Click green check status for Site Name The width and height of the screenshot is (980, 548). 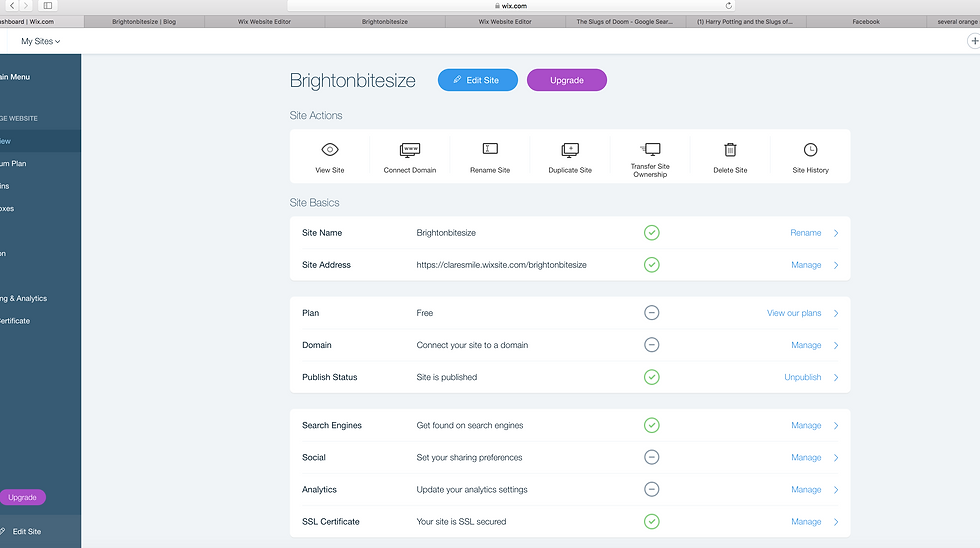pyautogui.click(x=652, y=233)
